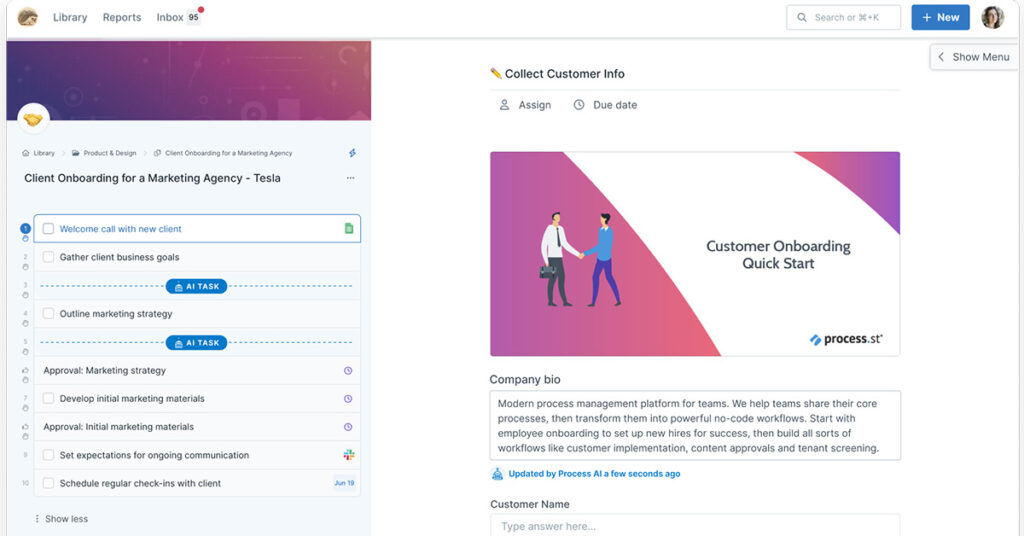Open the three-dot workflow options menu
This screenshot has width=1024, height=536.
(350, 178)
